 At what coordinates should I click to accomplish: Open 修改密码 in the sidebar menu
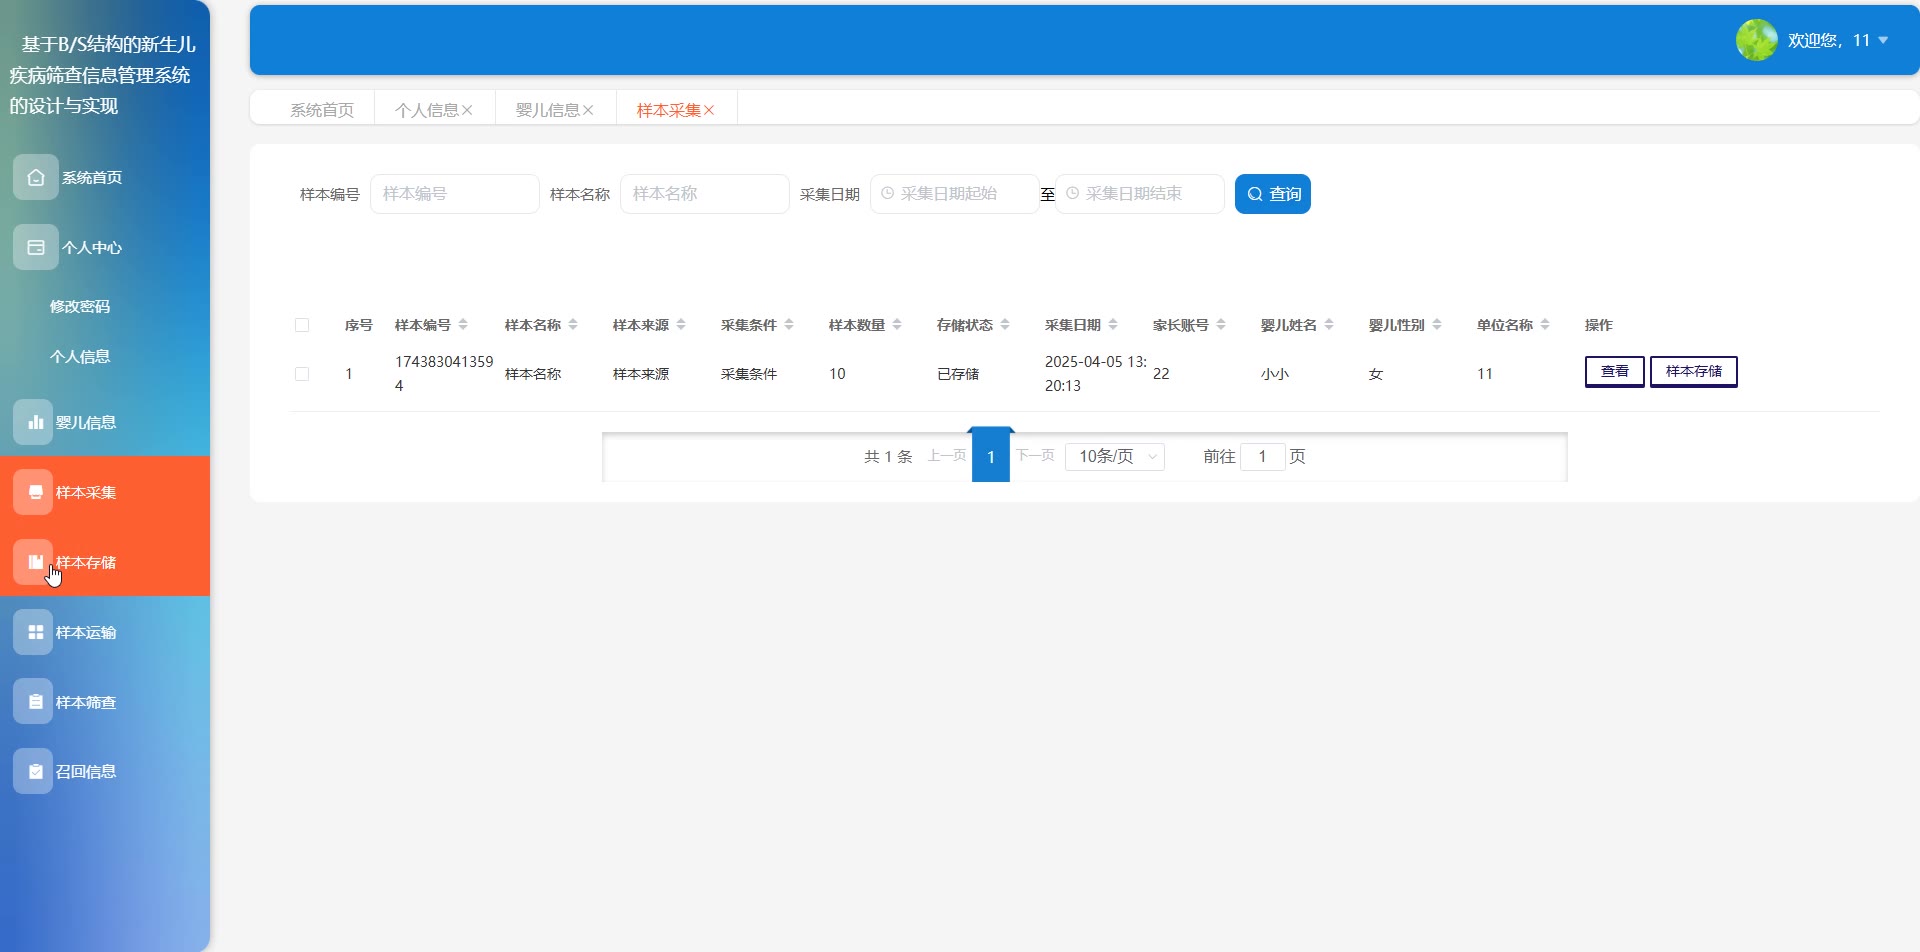(x=80, y=306)
